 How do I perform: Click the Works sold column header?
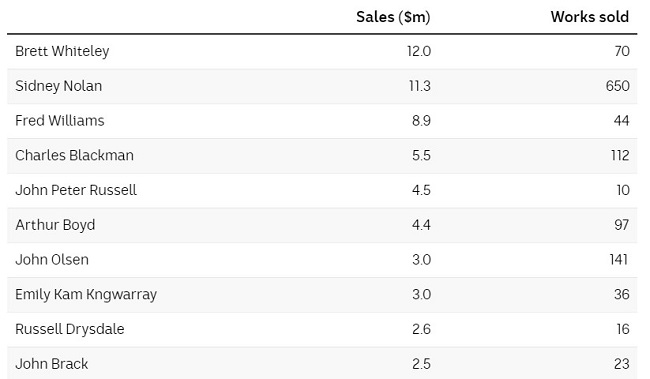pos(589,17)
